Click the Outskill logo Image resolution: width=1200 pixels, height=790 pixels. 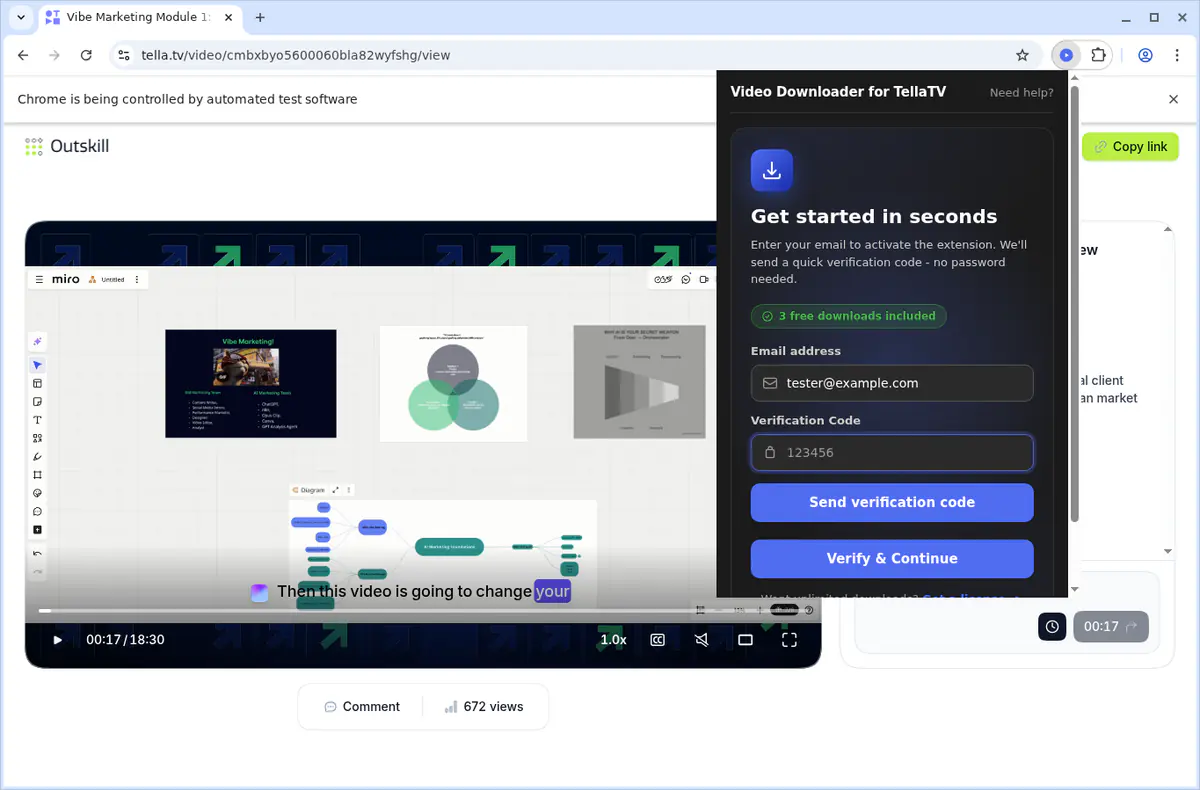click(67, 146)
